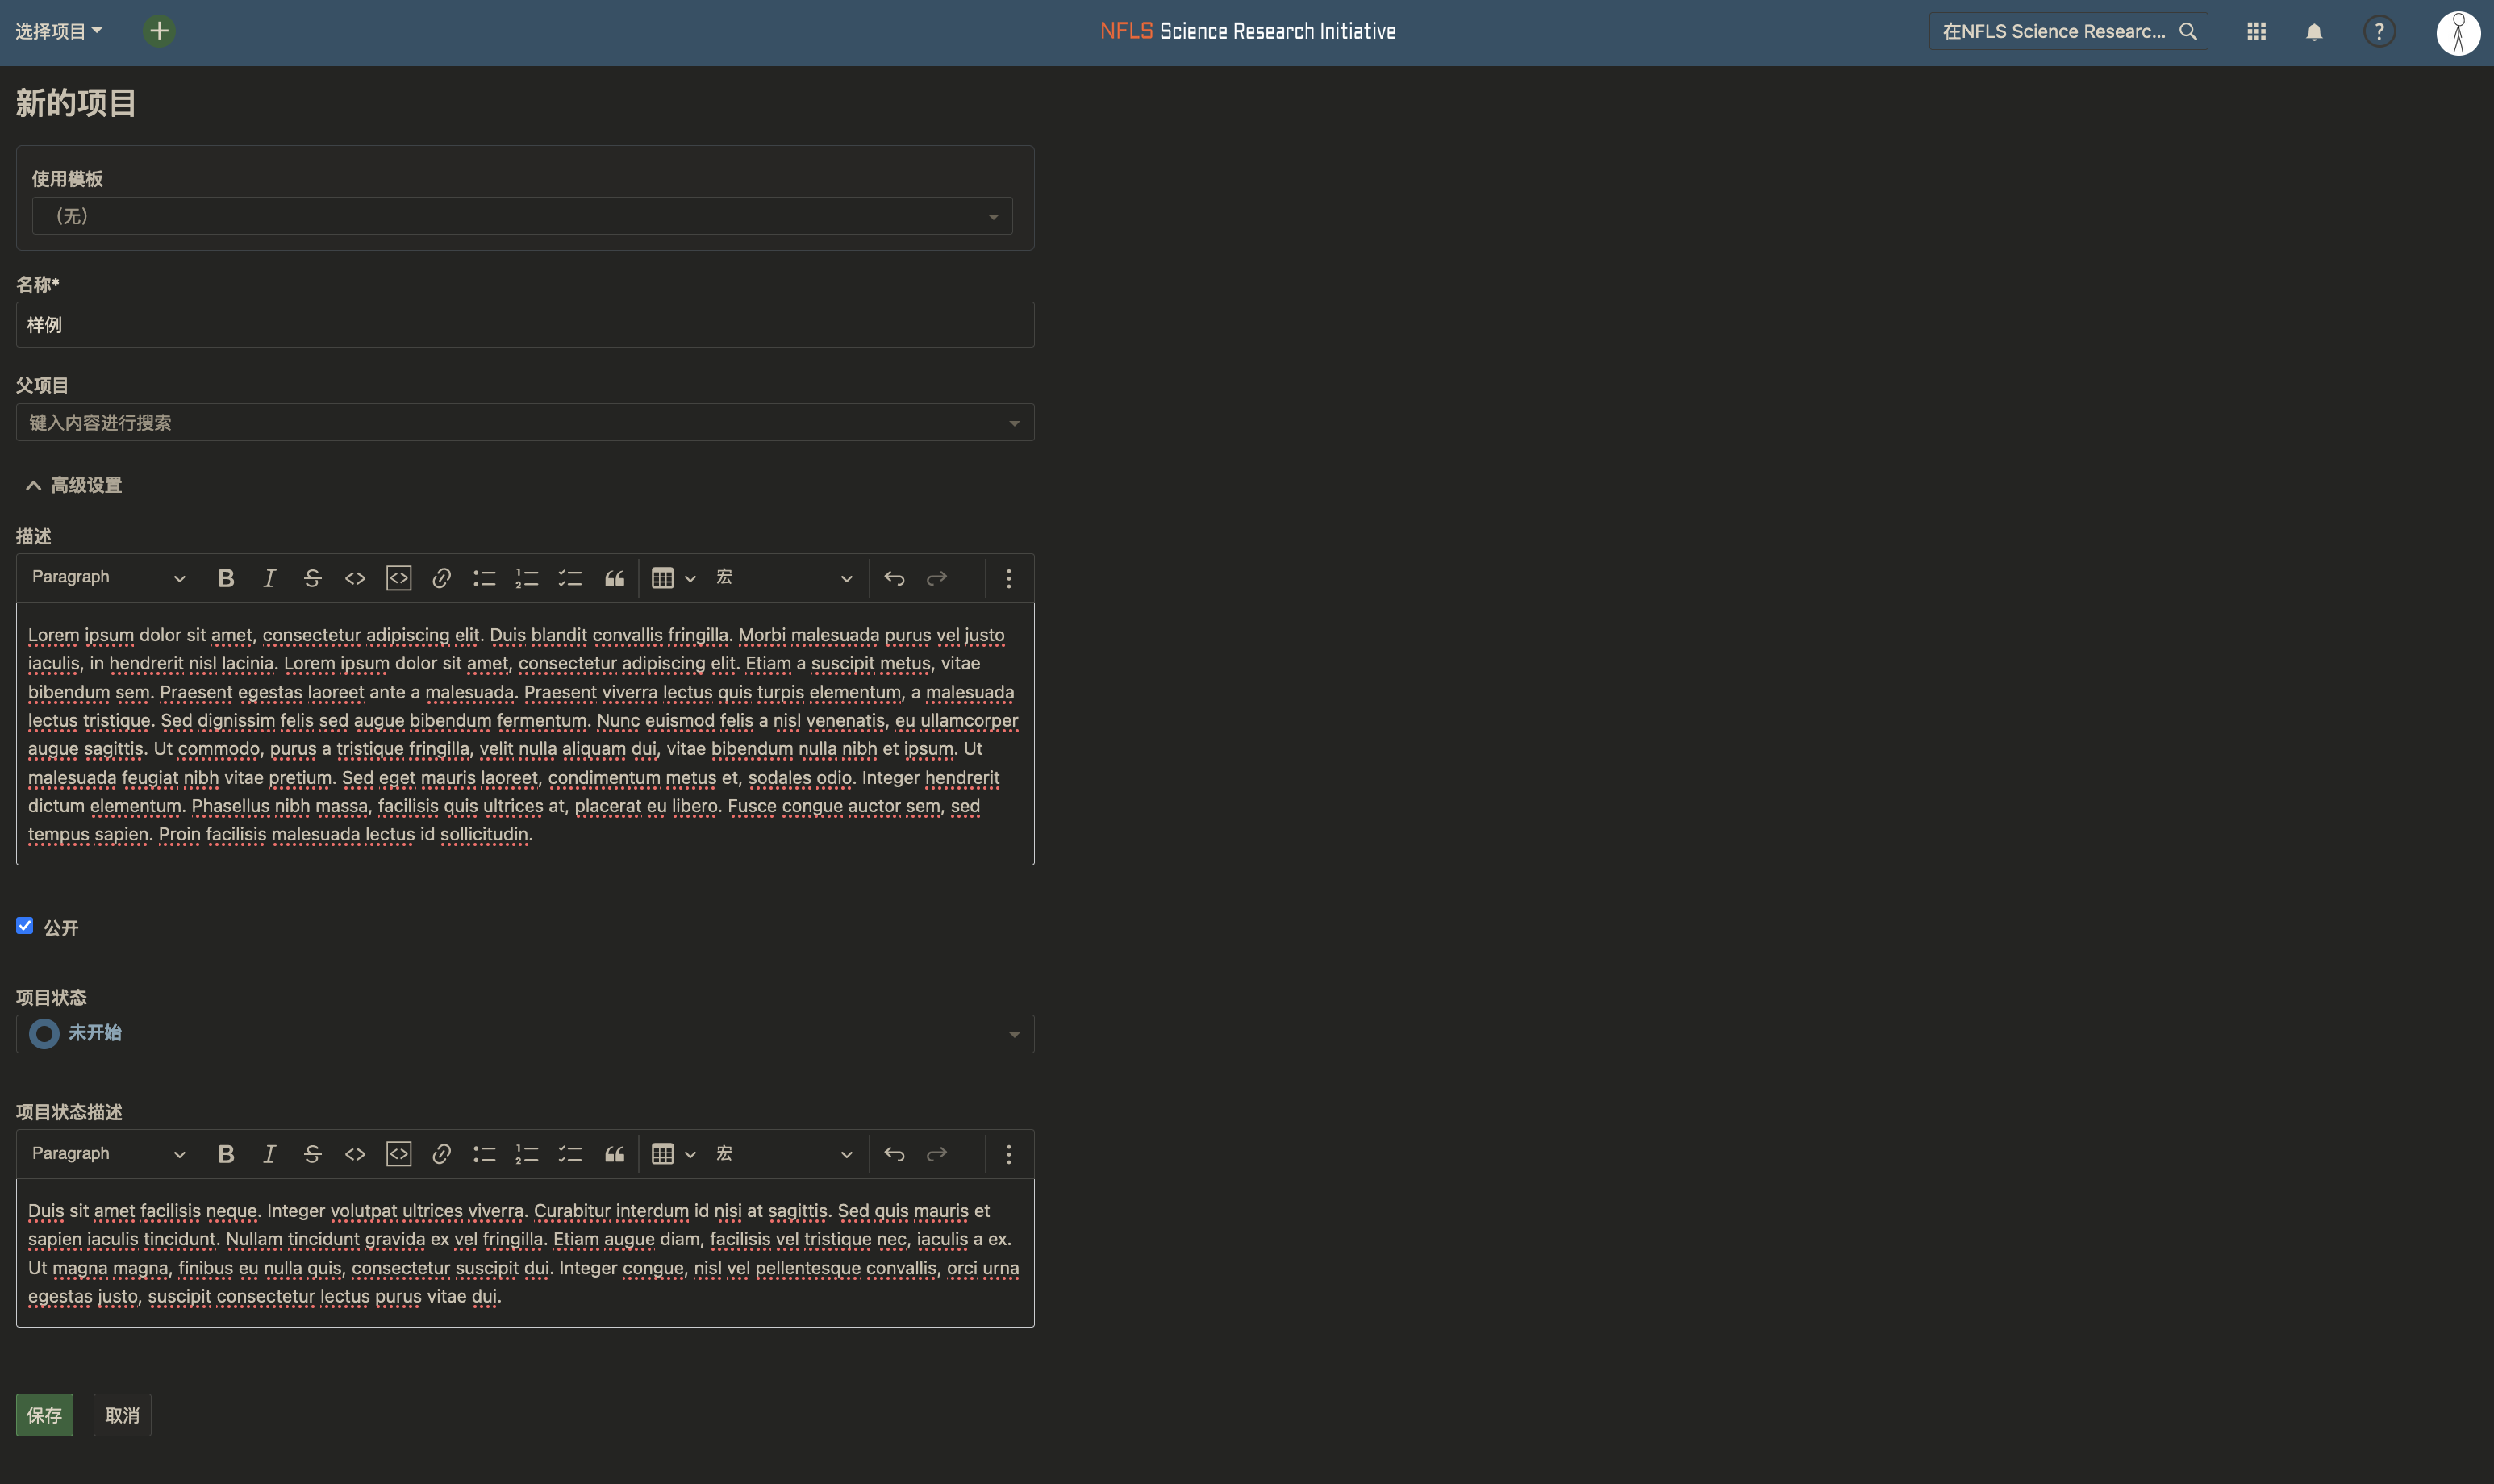Toggle strikethrough in the description editor toolbar

click(312, 578)
